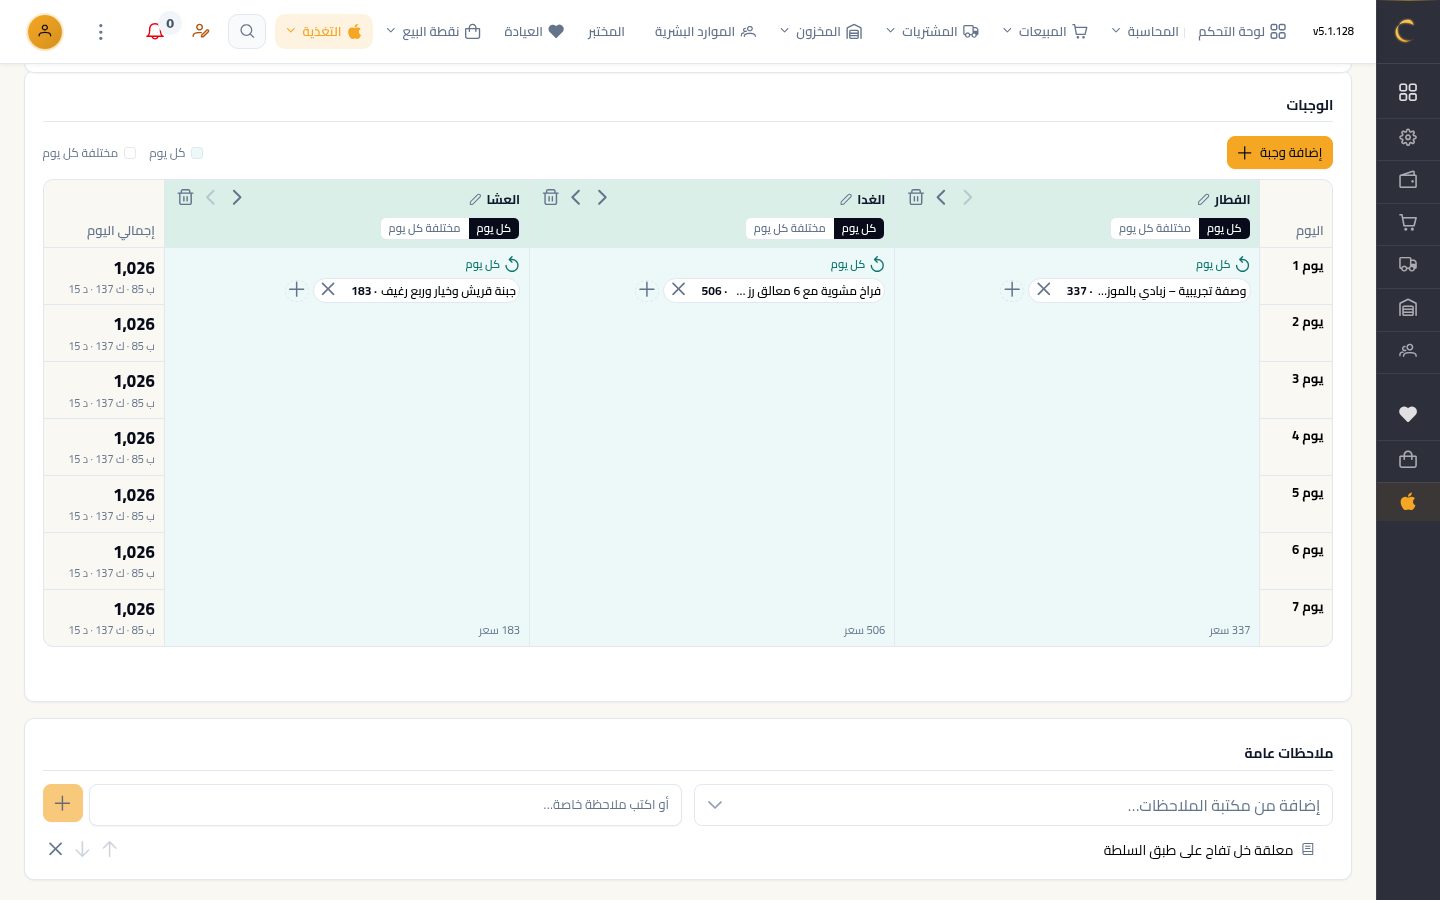Delete the الغدا meal column
Screen dimensions: 1440x900
pos(551,198)
